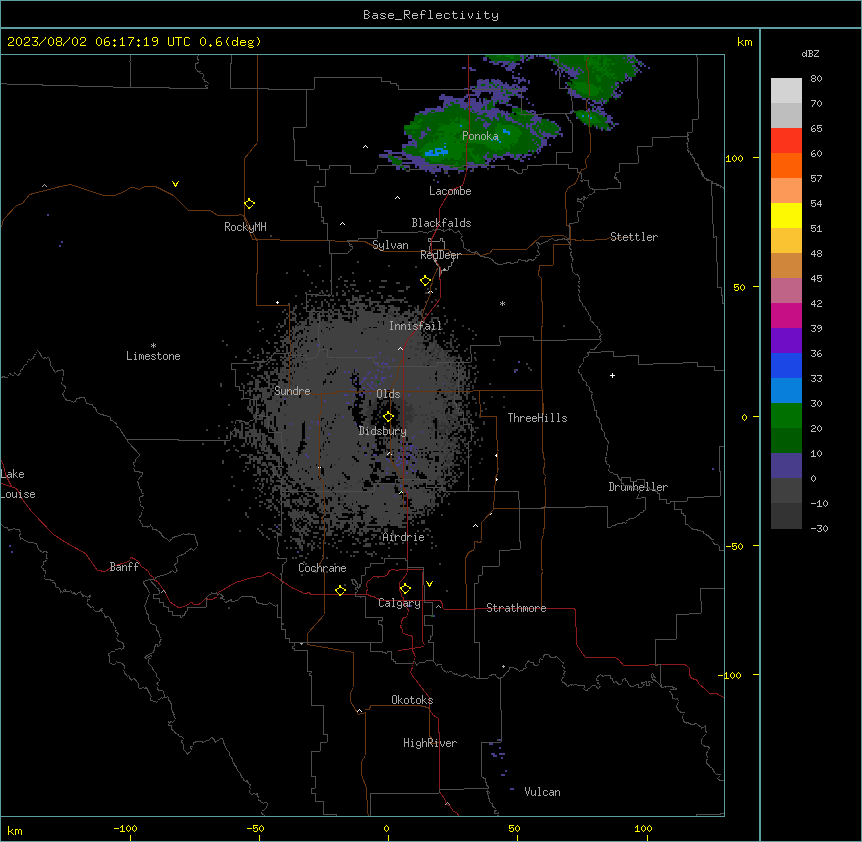Select the orange 60-57 dBZ legend swatch

click(x=786, y=165)
